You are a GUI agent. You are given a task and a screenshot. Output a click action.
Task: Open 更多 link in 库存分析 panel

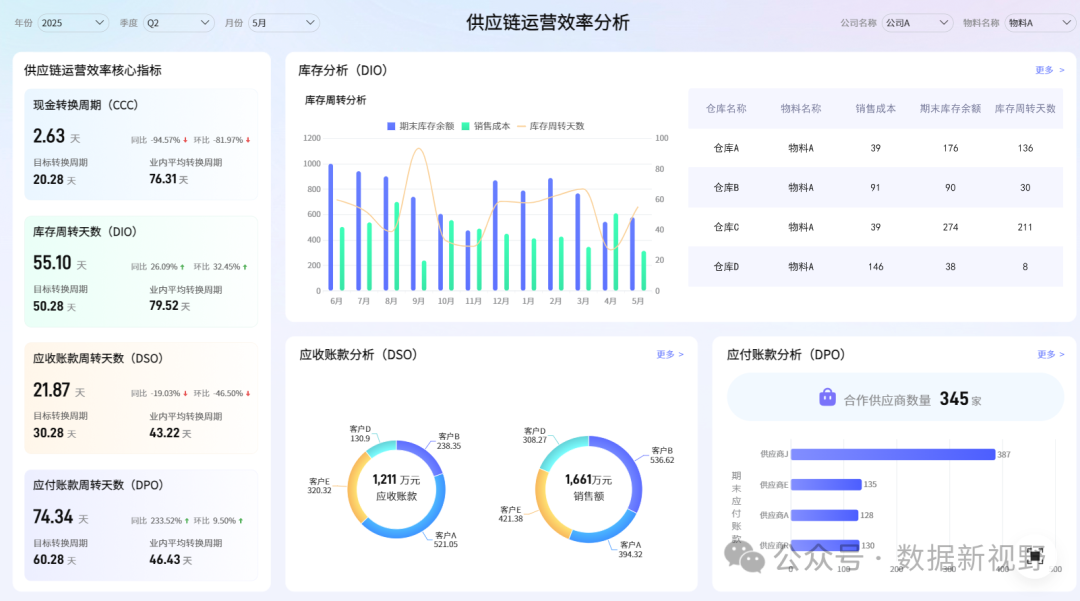click(x=1049, y=71)
